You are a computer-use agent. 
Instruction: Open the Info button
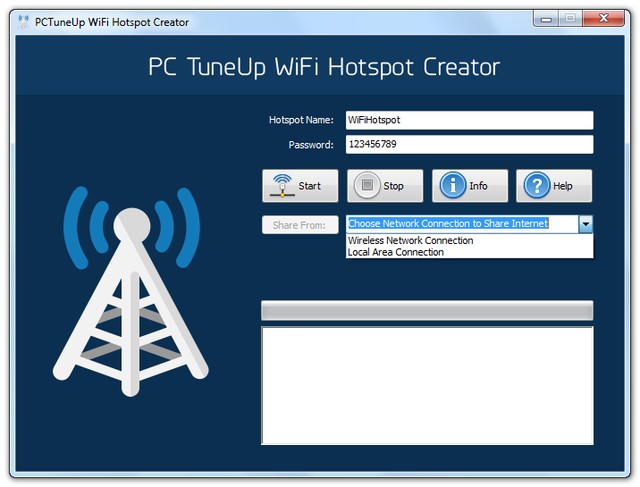[470, 186]
